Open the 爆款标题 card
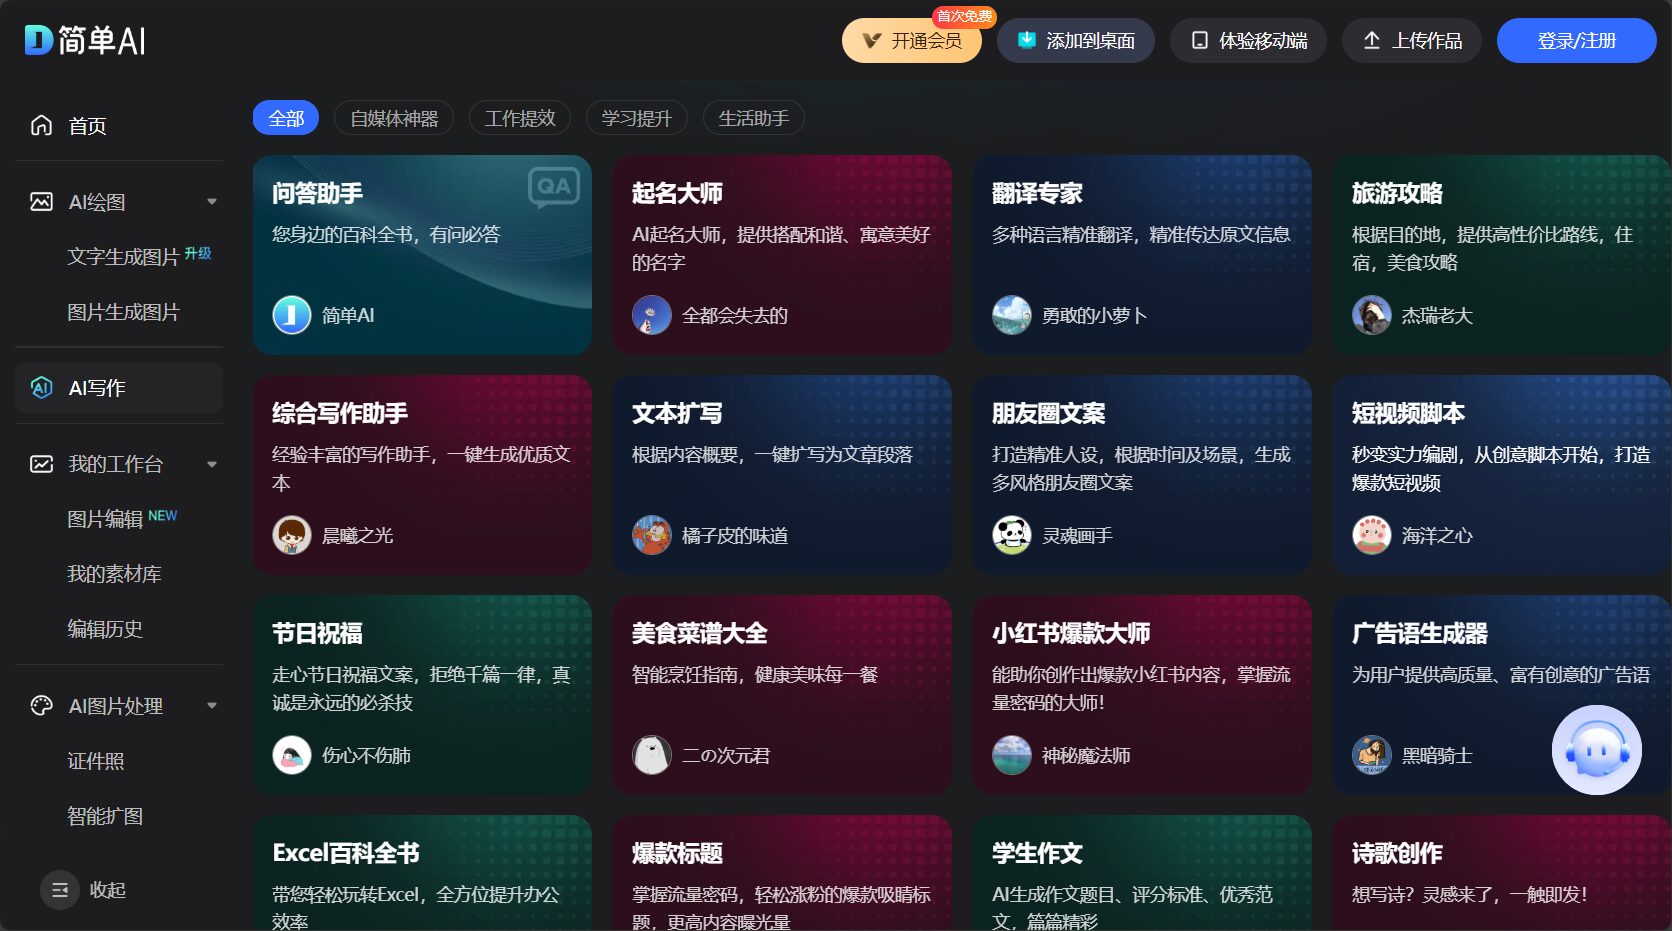Image resolution: width=1672 pixels, height=931 pixels. pos(782,873)
